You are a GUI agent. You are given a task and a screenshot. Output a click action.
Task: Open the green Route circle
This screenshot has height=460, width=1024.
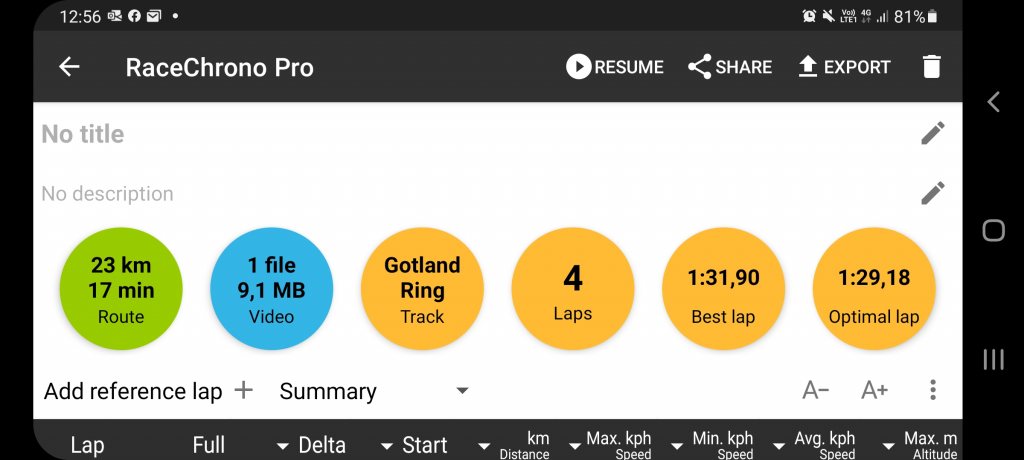click(x=121, y=288)
